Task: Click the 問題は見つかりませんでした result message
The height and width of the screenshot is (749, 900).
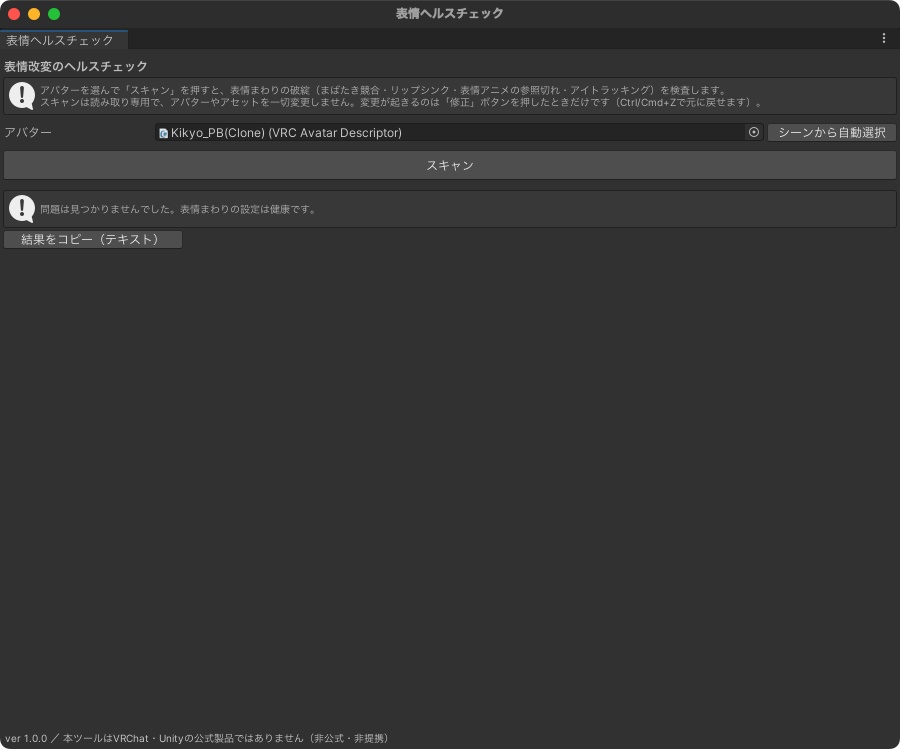Action: pos(179,209)
